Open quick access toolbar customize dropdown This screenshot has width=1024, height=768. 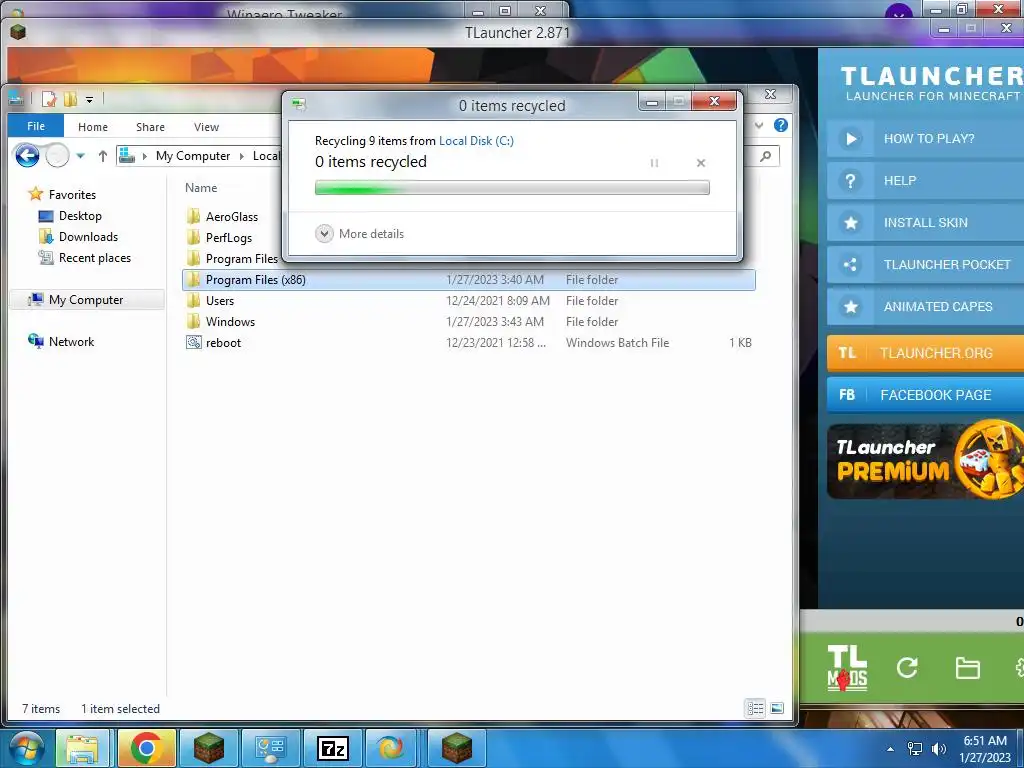click(89, 99)
